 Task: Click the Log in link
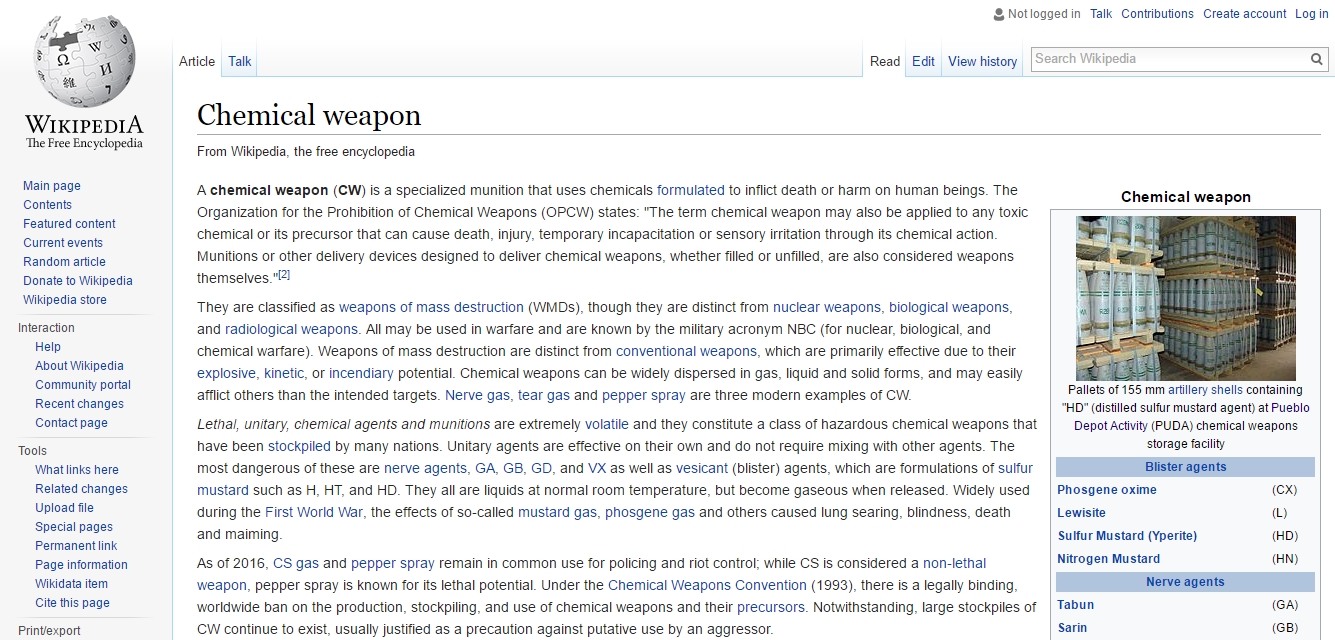pyautogui.click(x=1311, y=14)
